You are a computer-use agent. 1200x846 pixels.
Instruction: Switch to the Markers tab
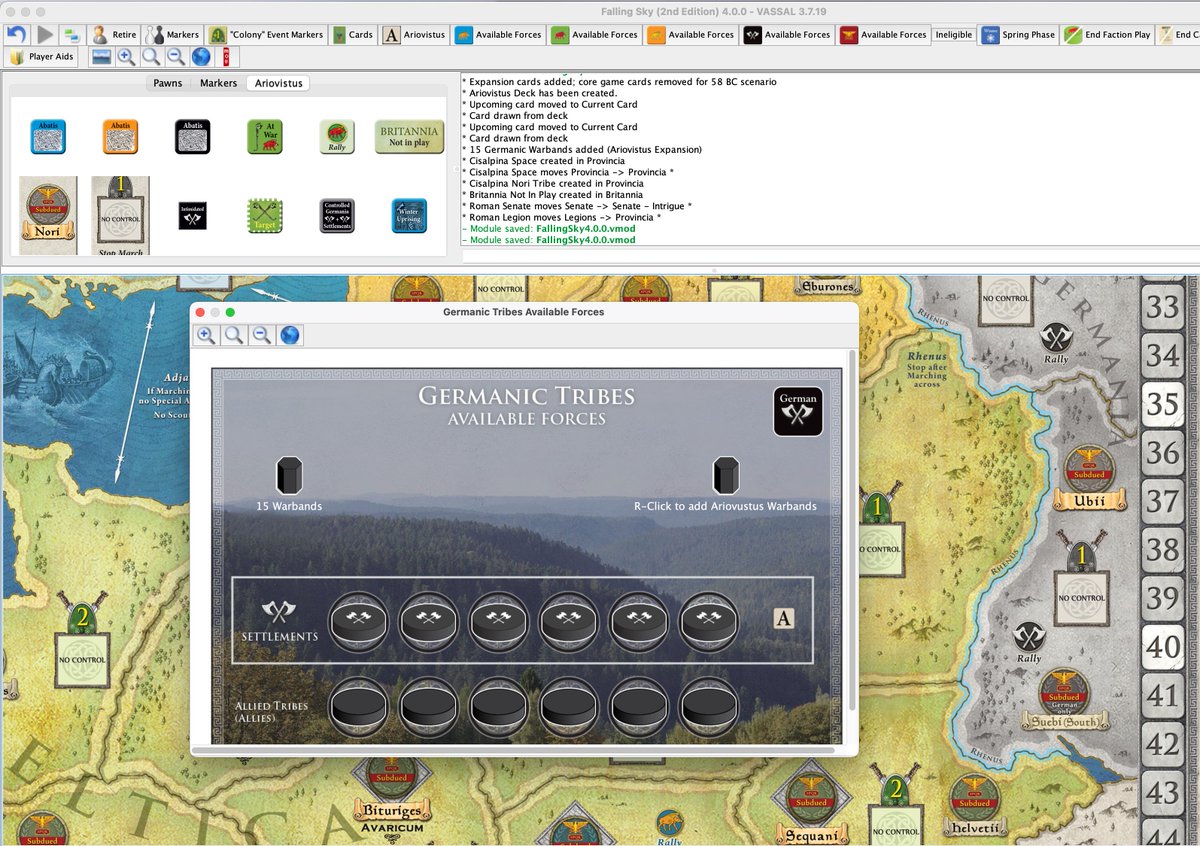(x=218, y=83)
